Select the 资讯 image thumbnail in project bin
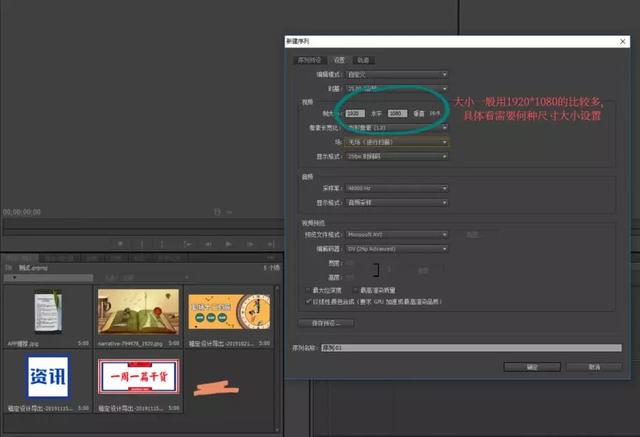The width and height of the screenshot is (640, 437). [48, 377]
